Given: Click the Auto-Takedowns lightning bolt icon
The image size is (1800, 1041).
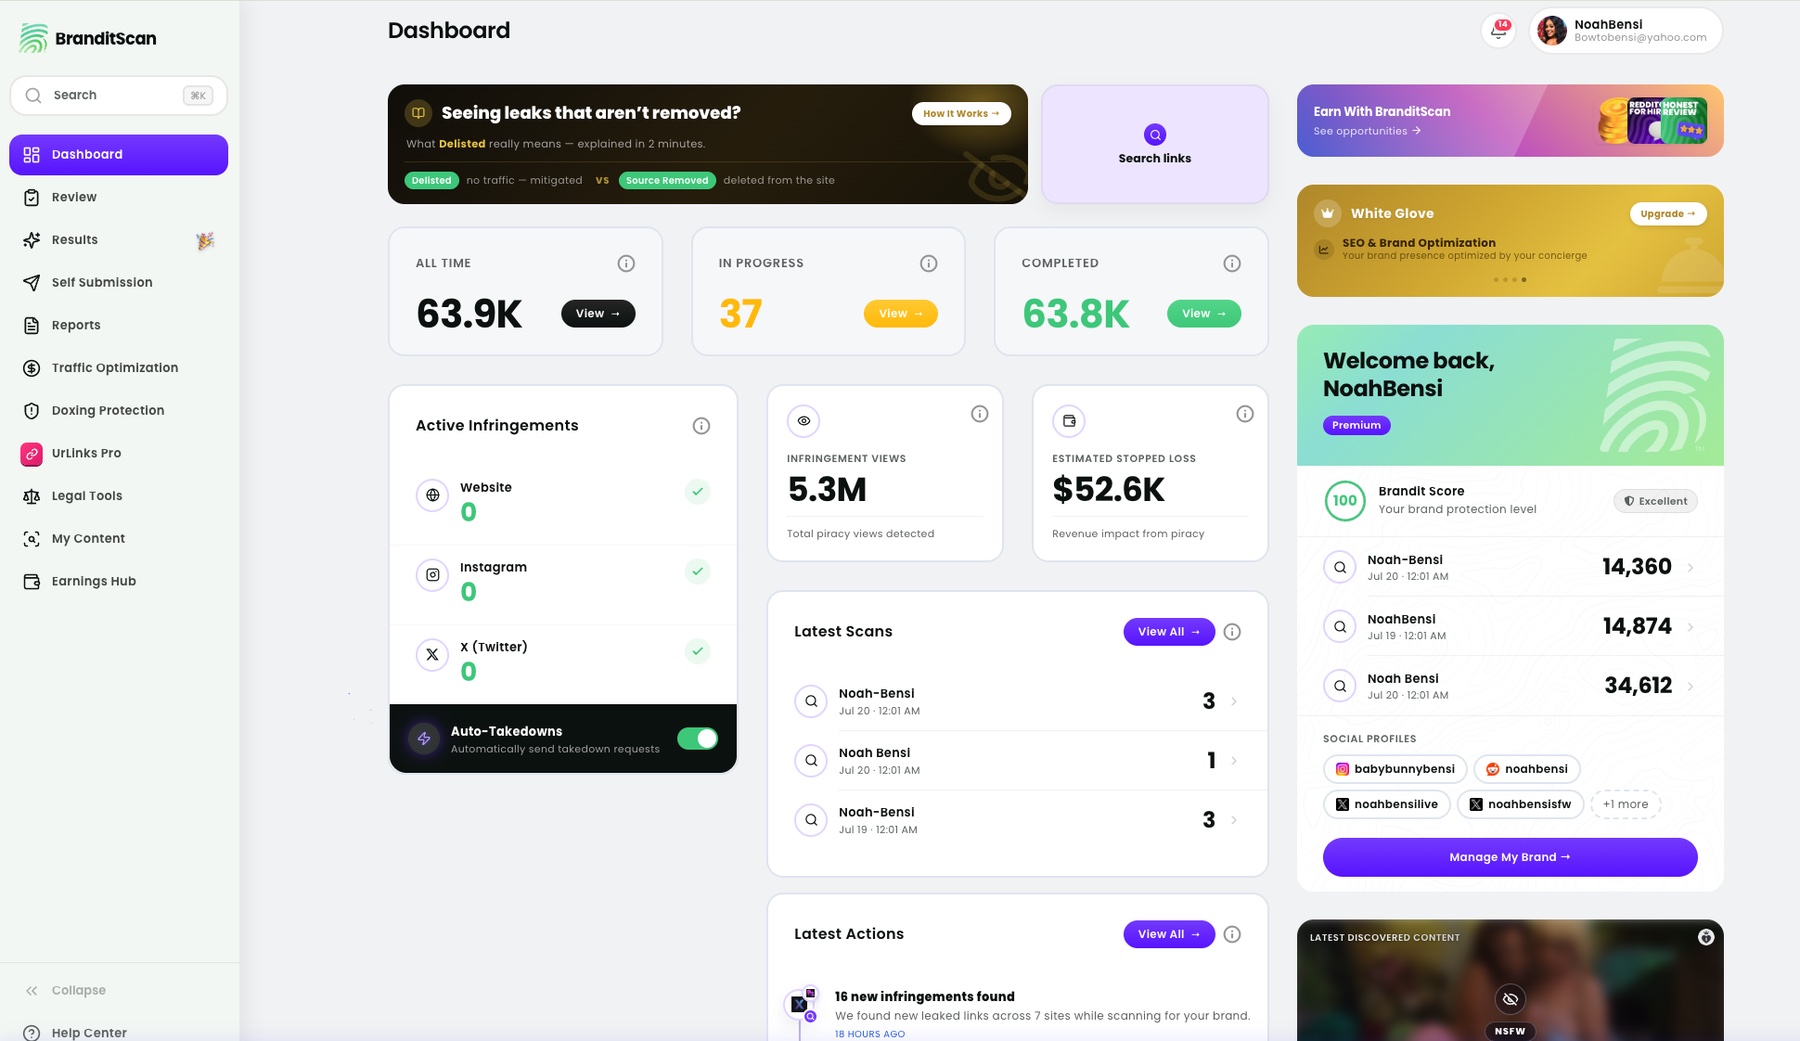Looking at the screenshot, I should [424, 739].
